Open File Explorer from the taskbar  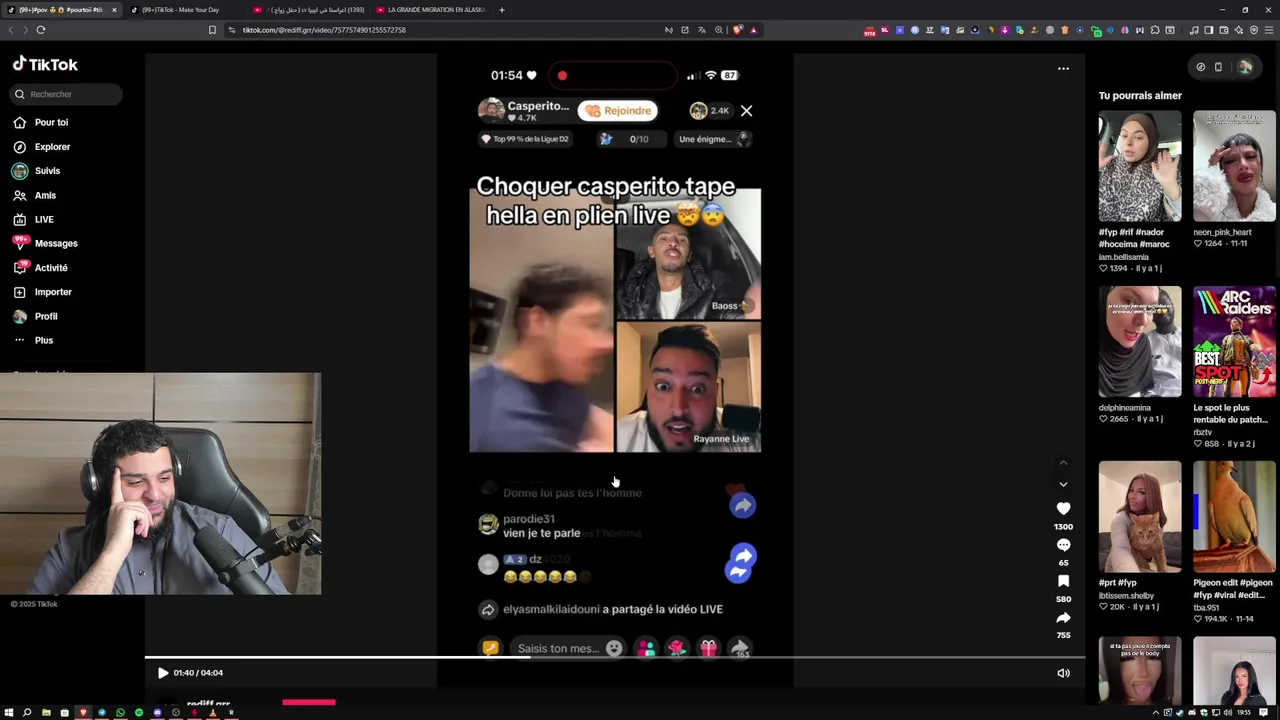[46, 713]
